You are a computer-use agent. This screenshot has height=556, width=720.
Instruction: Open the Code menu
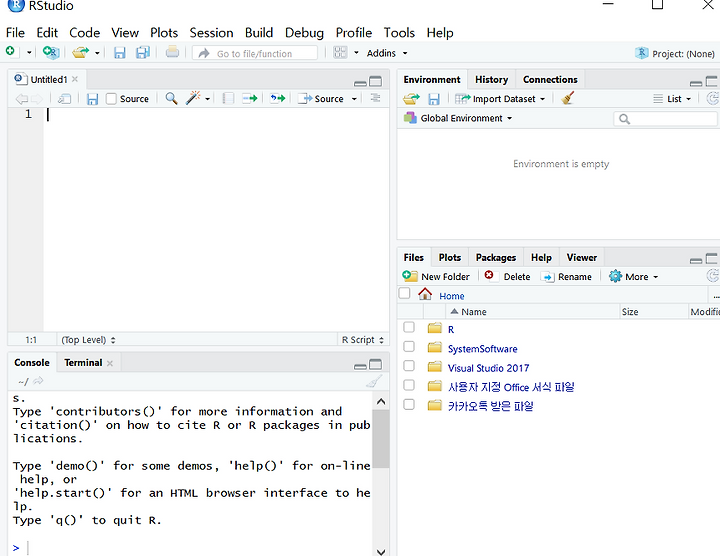click(84, 33)
